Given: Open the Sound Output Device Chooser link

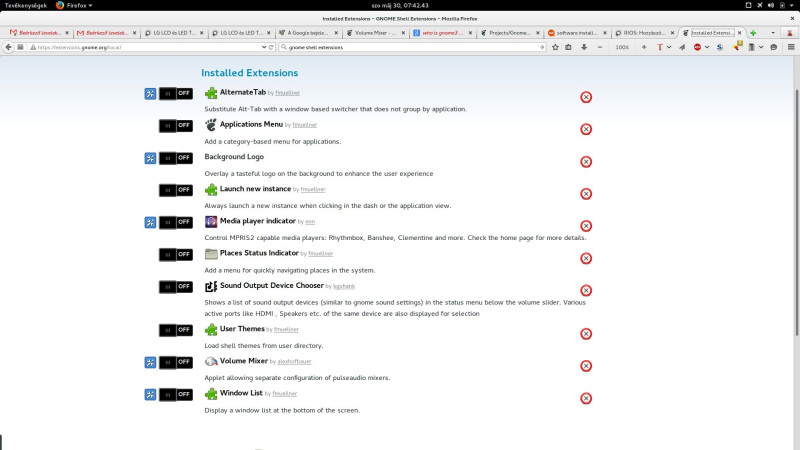Looking at the screenshot, I should [x=271, y=286].
